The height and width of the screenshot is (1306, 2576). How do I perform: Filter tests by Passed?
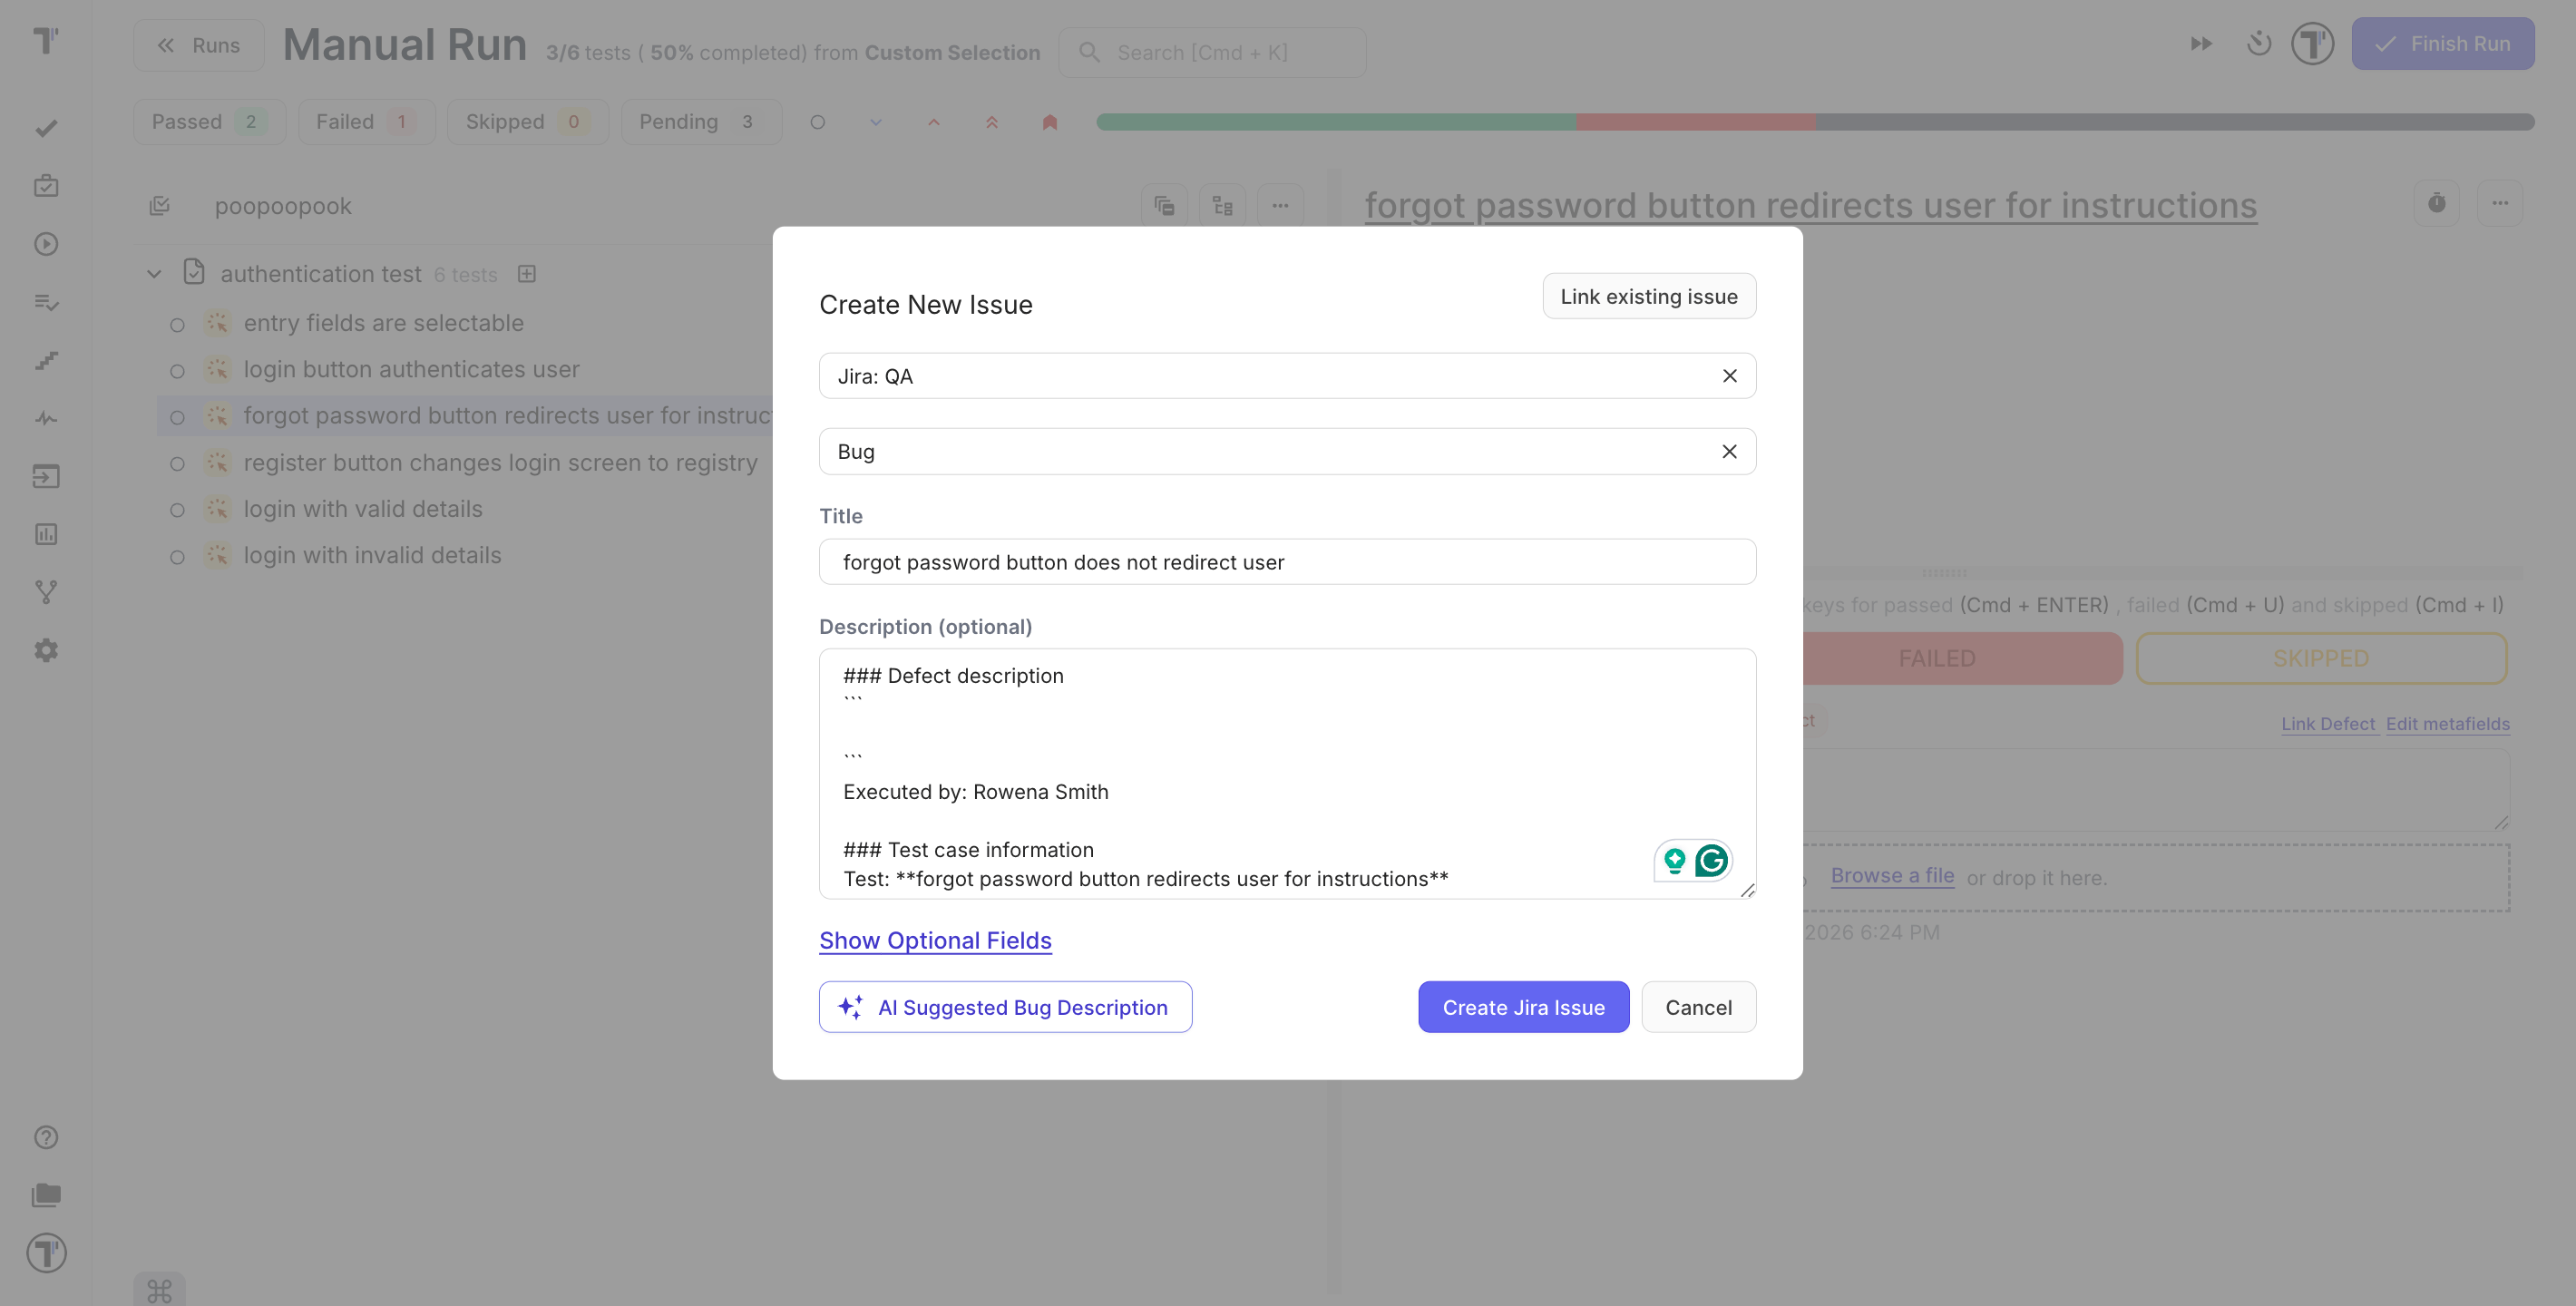210,122
